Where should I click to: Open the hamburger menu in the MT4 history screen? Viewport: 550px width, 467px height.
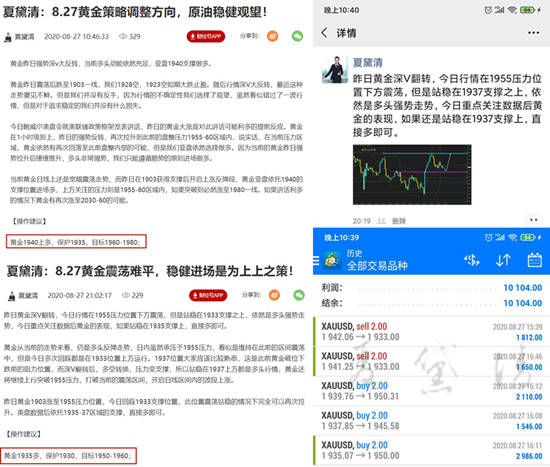(x=316, y=260)
